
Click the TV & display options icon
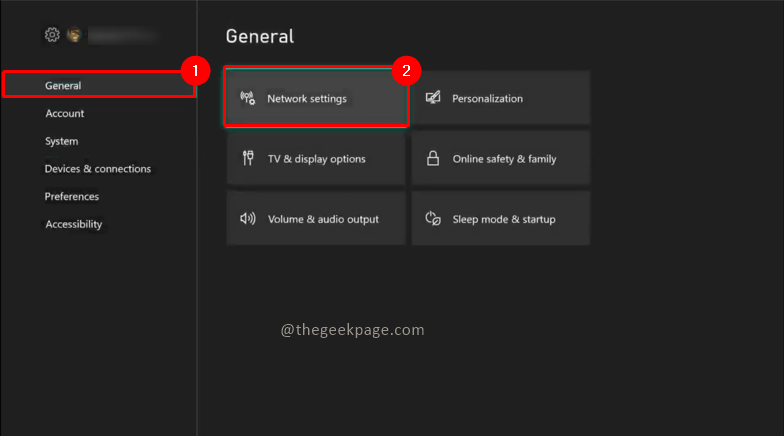point(248,158)
